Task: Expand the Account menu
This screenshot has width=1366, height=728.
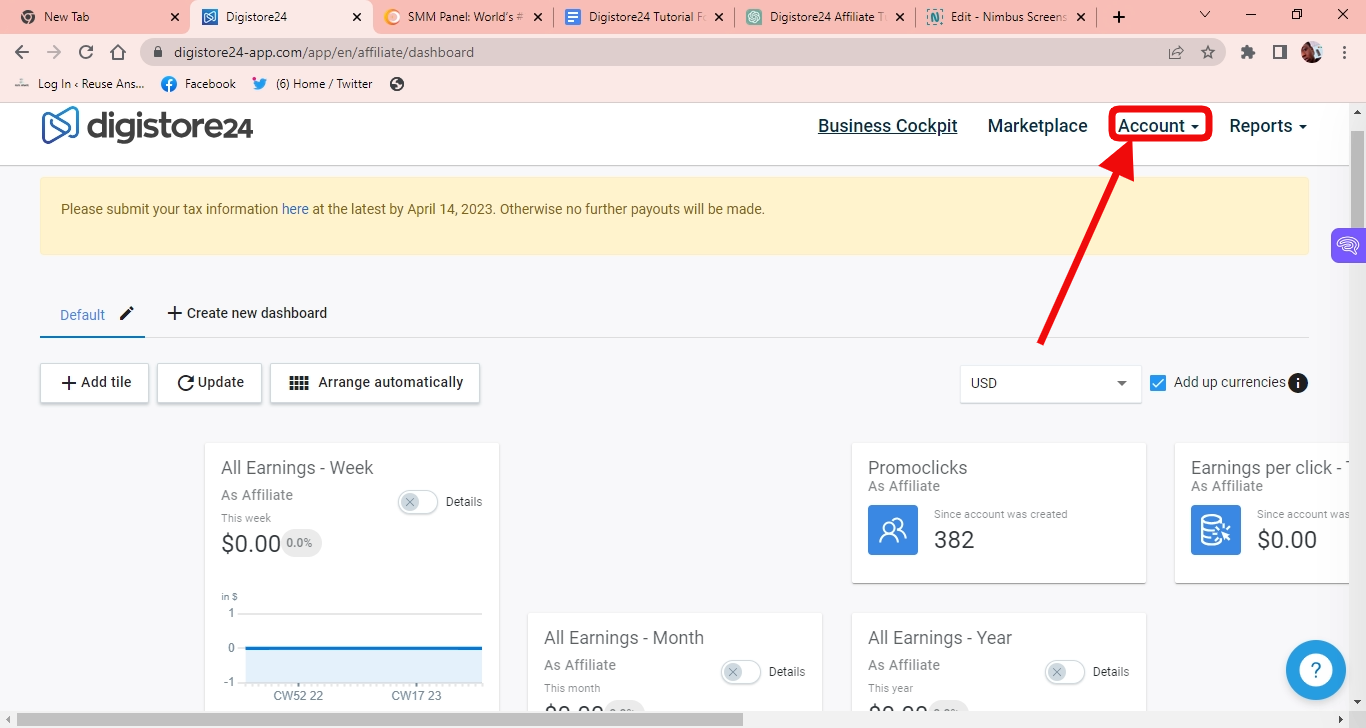Action: coord(1159,126)
